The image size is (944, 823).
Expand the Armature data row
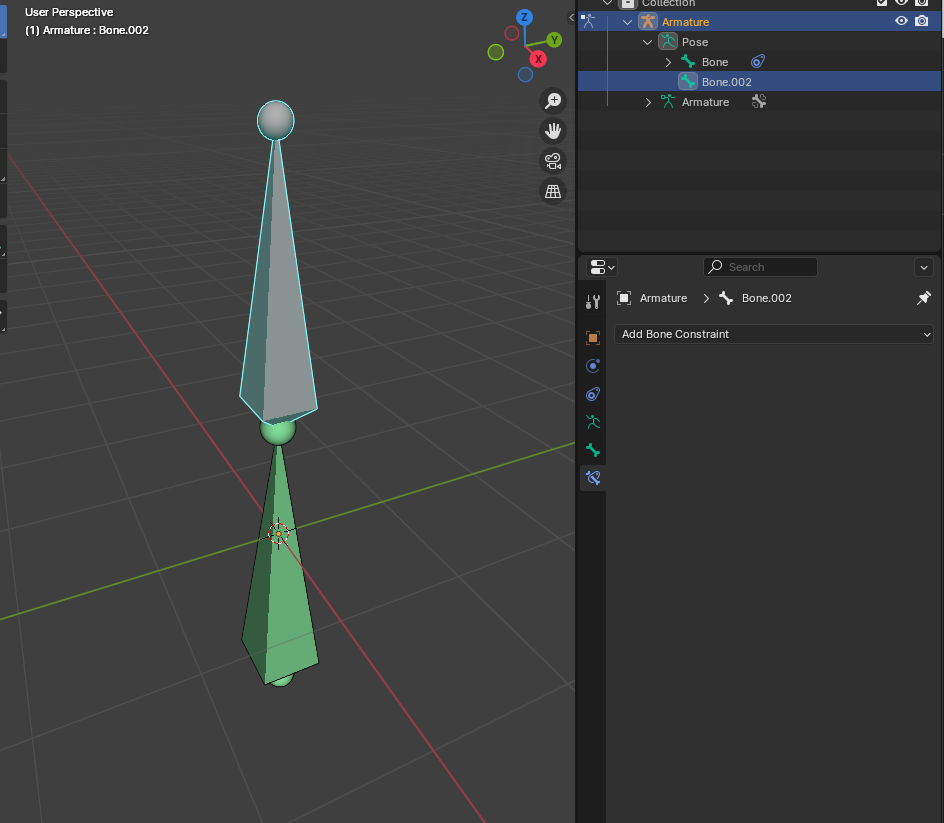(x=648, y=102)
